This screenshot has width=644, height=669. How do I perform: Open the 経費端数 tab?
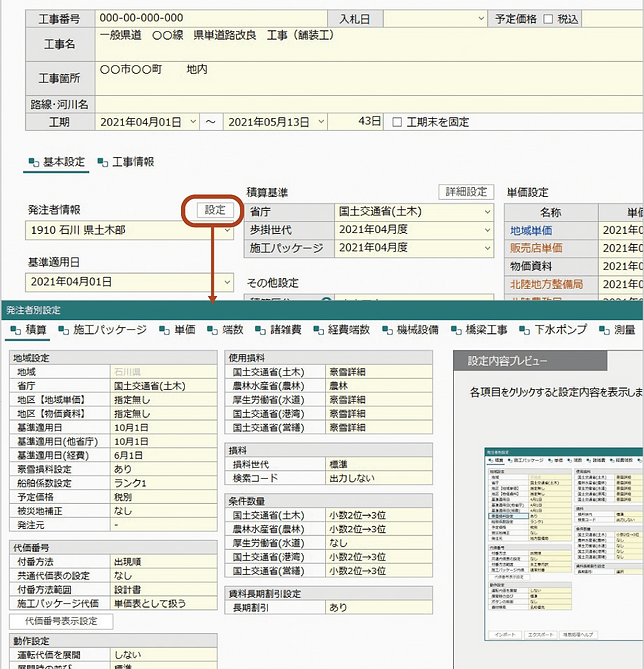pos(341,330)
